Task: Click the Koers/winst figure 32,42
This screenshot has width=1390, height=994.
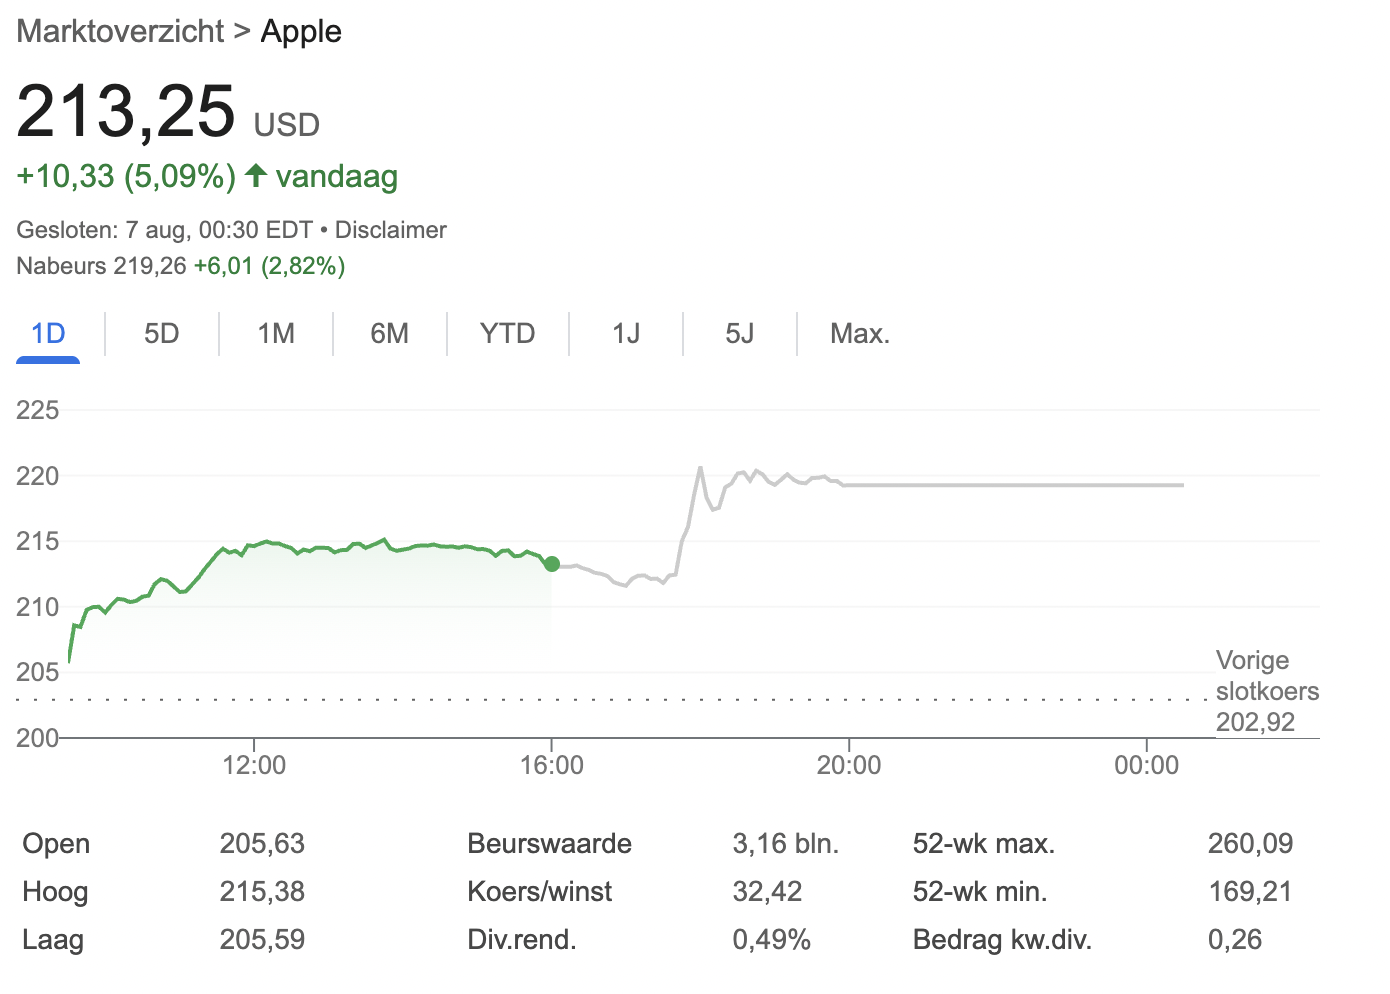Action: click(x=768, y=891)
